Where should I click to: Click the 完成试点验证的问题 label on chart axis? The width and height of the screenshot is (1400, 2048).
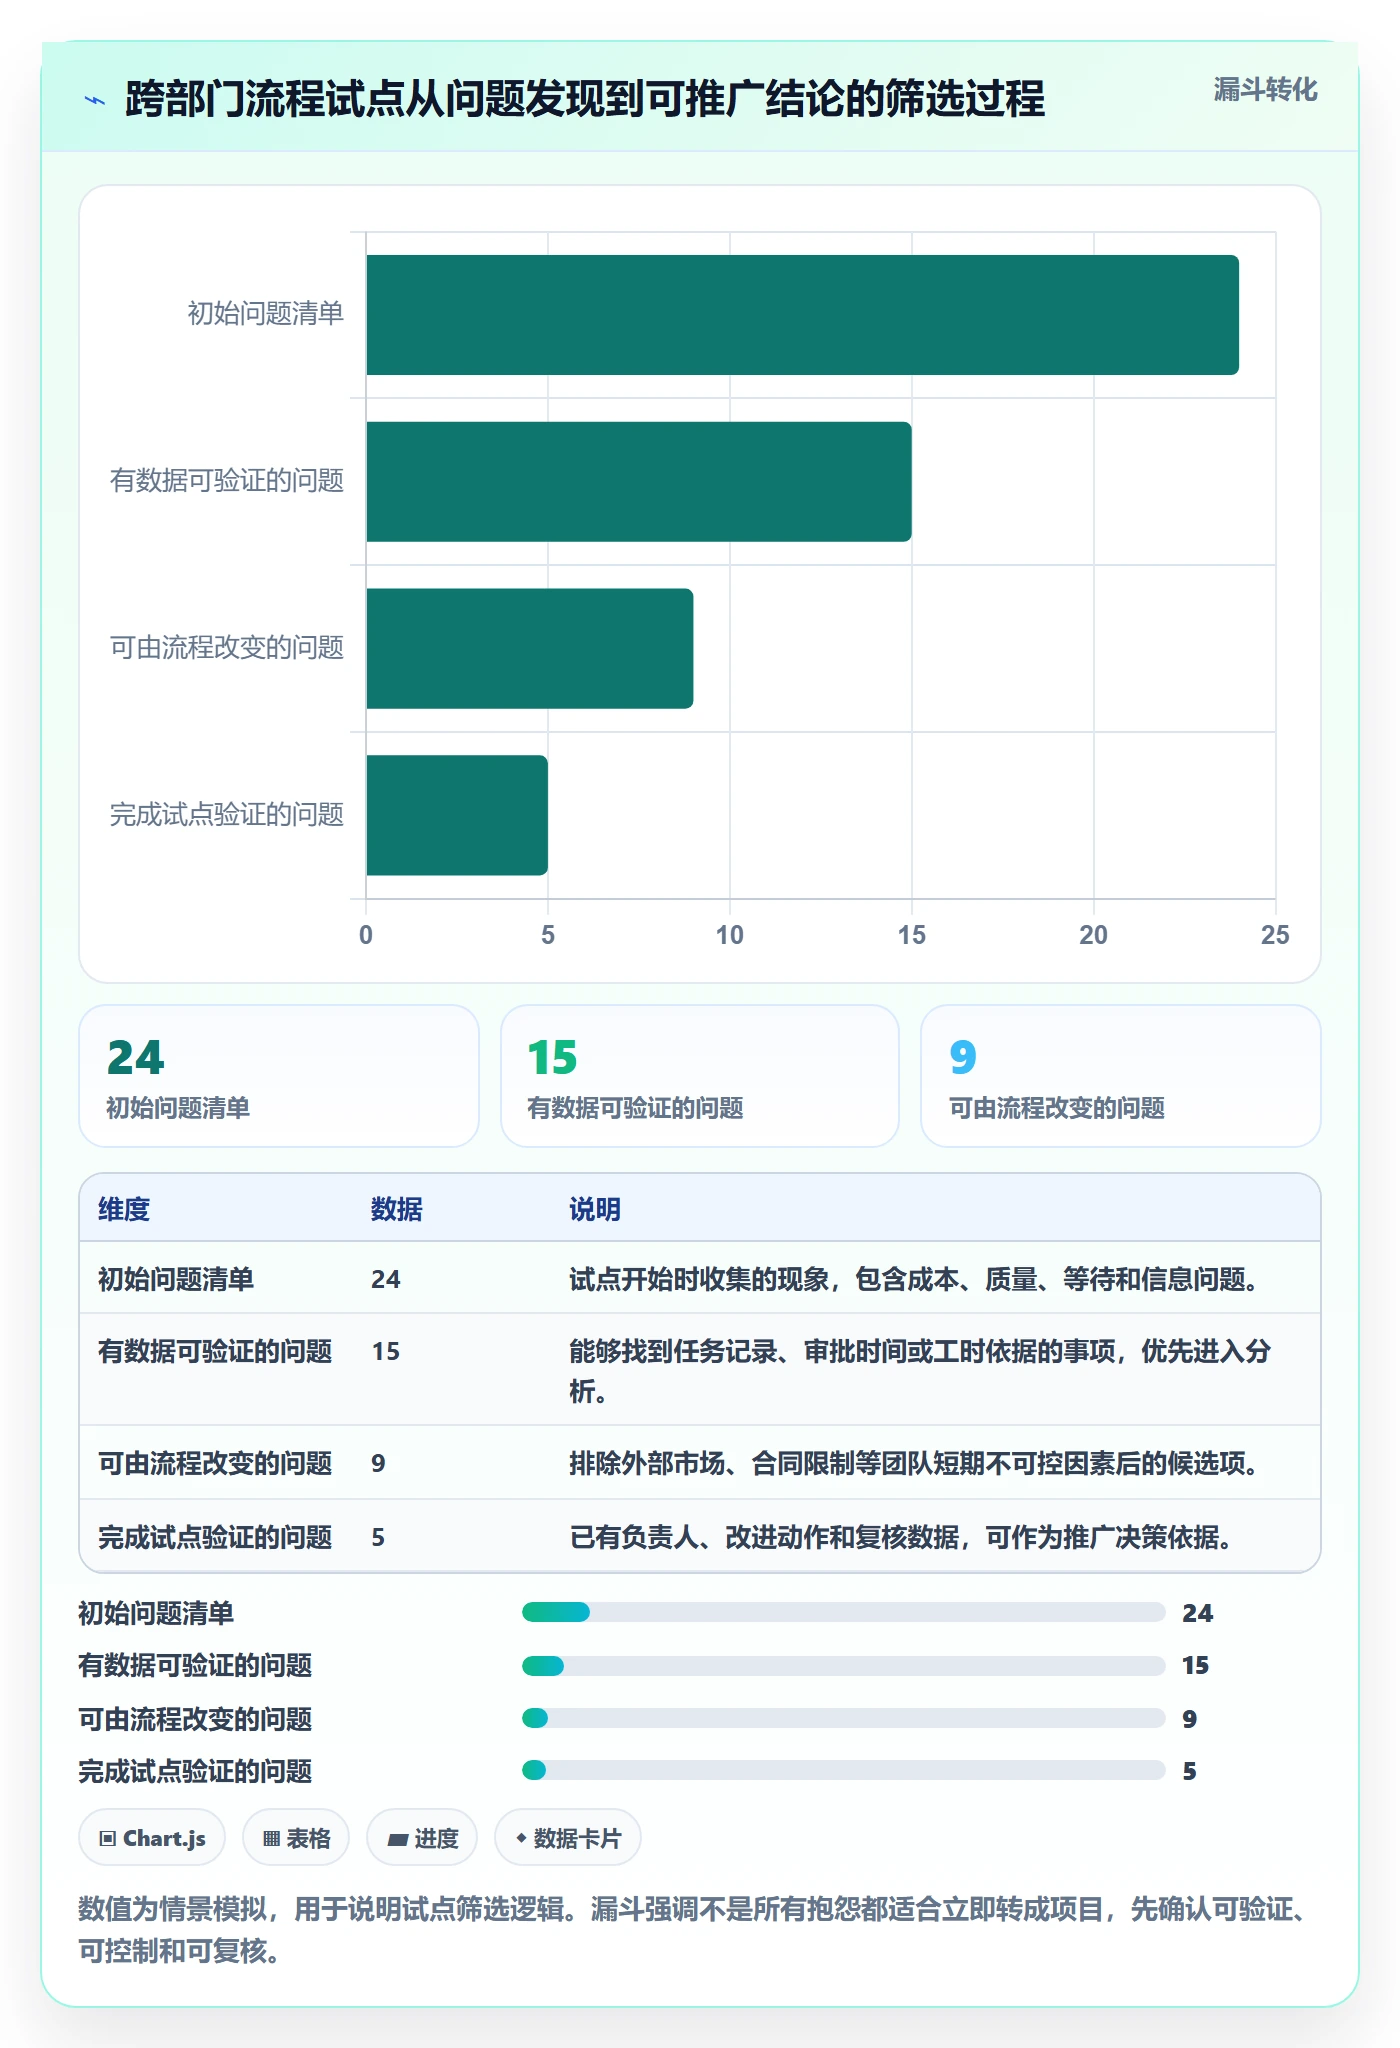coord(227,815)
